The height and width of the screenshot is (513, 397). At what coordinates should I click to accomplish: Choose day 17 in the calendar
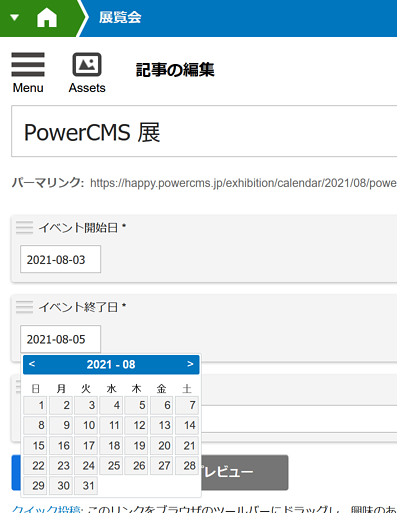coord(86,446)
